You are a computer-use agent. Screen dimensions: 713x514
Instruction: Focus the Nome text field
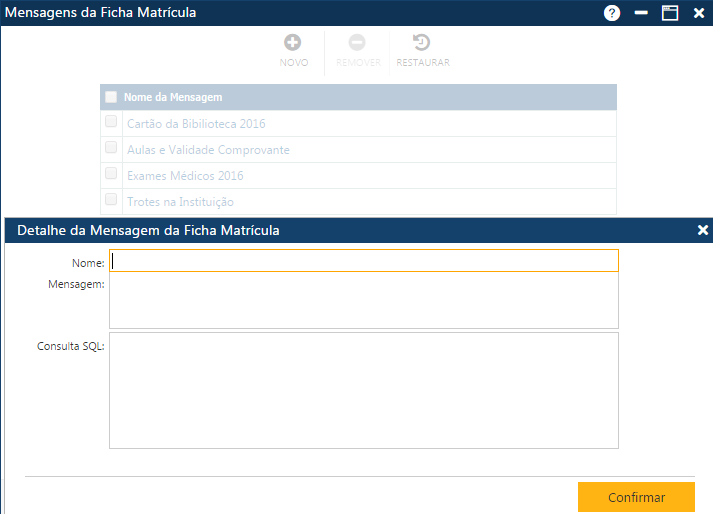tap(364, 261)
